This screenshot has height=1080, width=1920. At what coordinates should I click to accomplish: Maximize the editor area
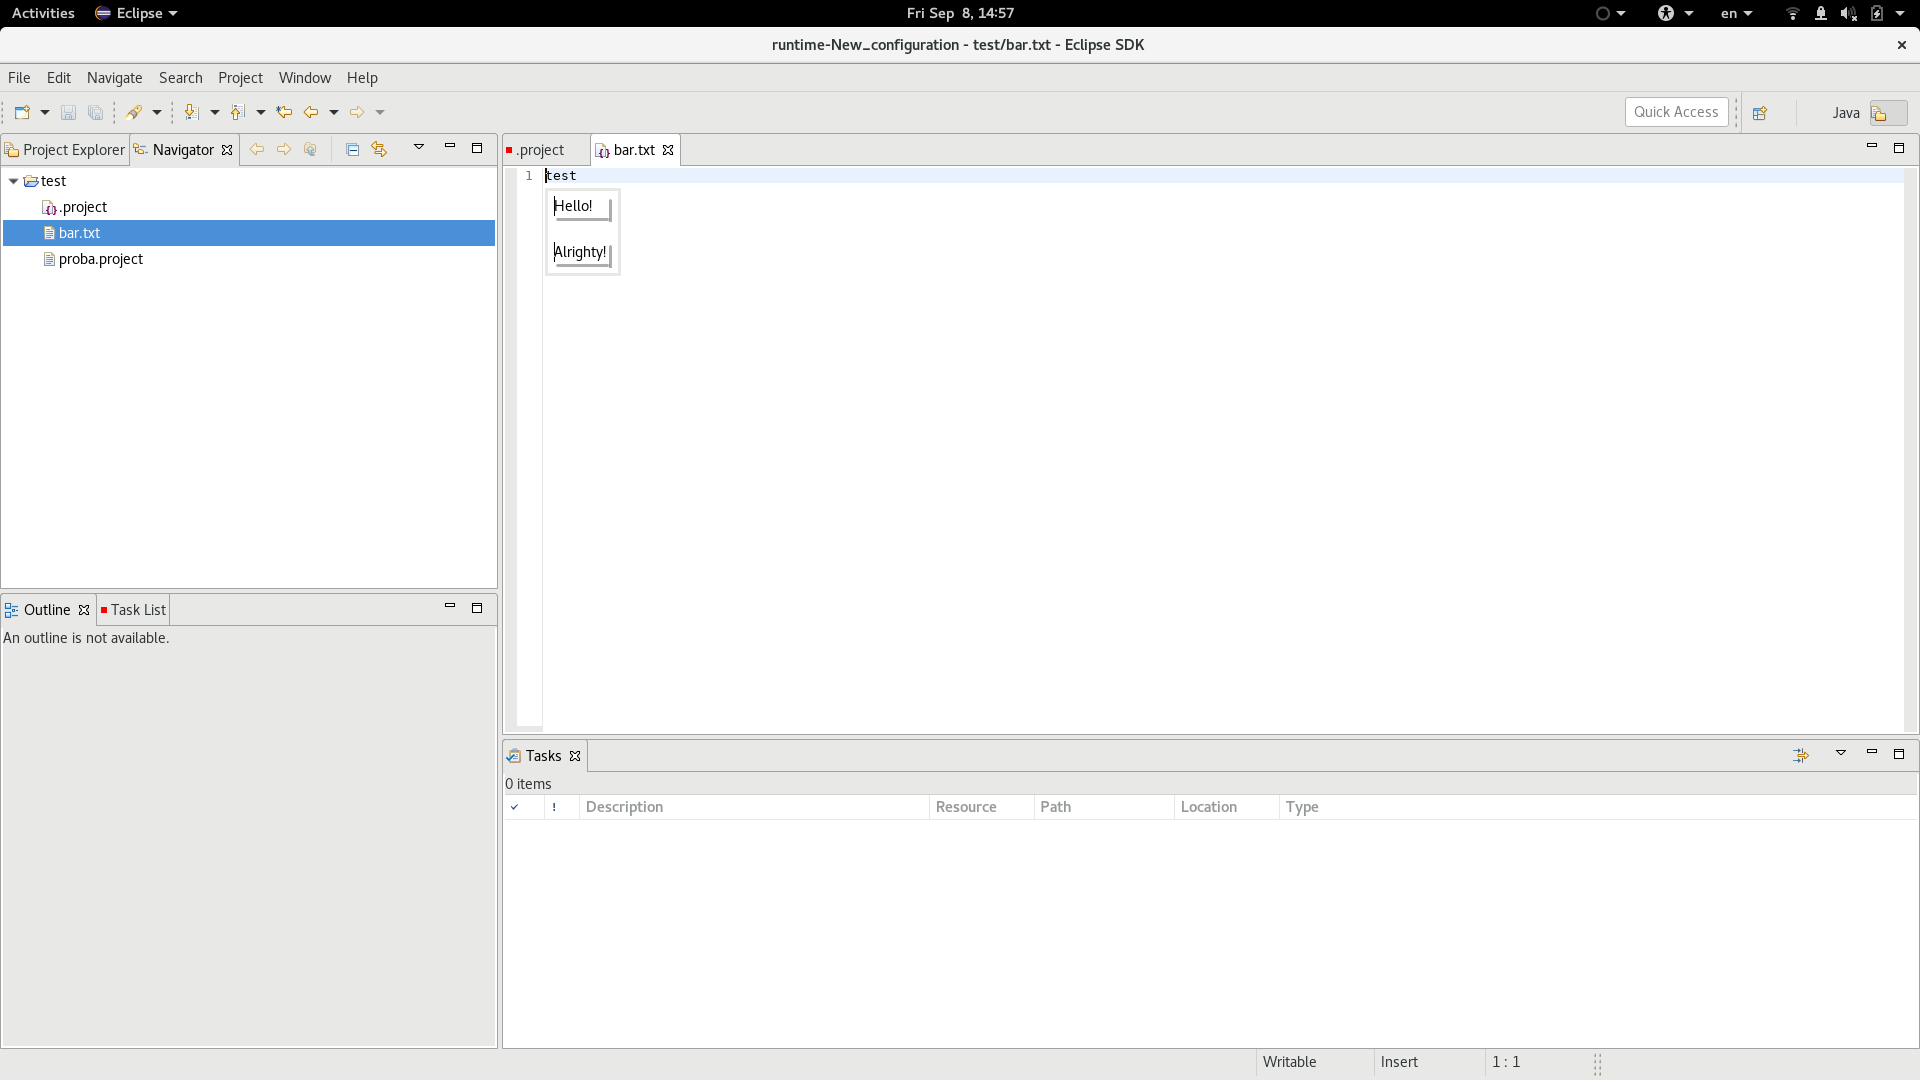1899,148
